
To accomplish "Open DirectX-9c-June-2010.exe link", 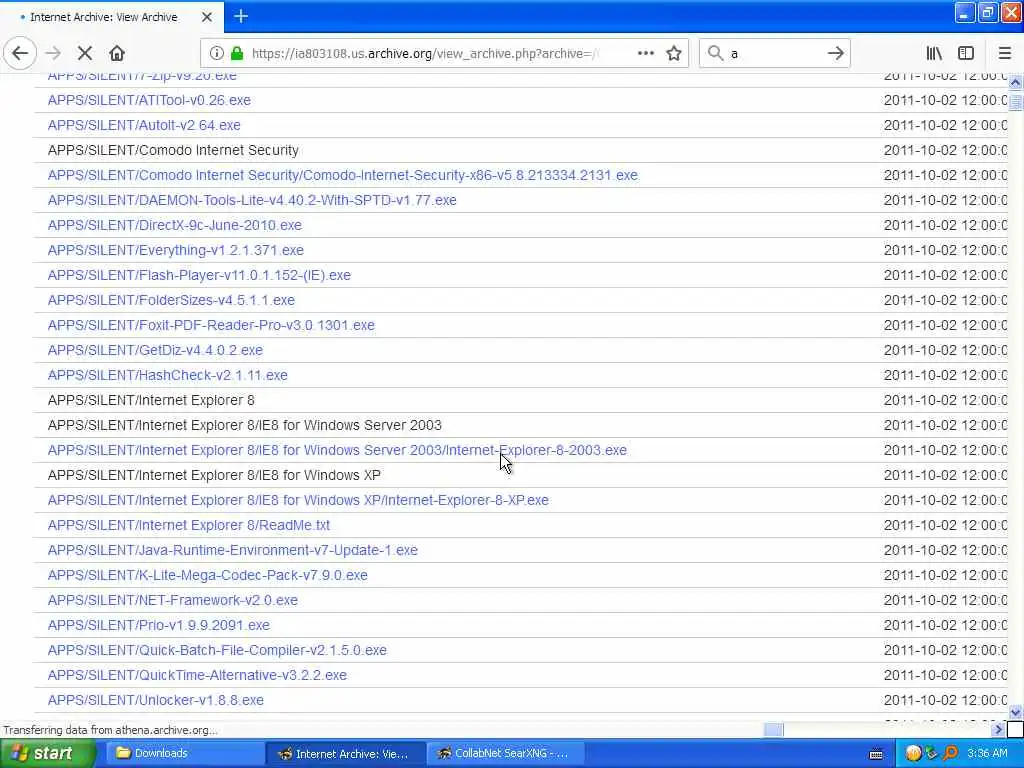I will tap(174, 225).
